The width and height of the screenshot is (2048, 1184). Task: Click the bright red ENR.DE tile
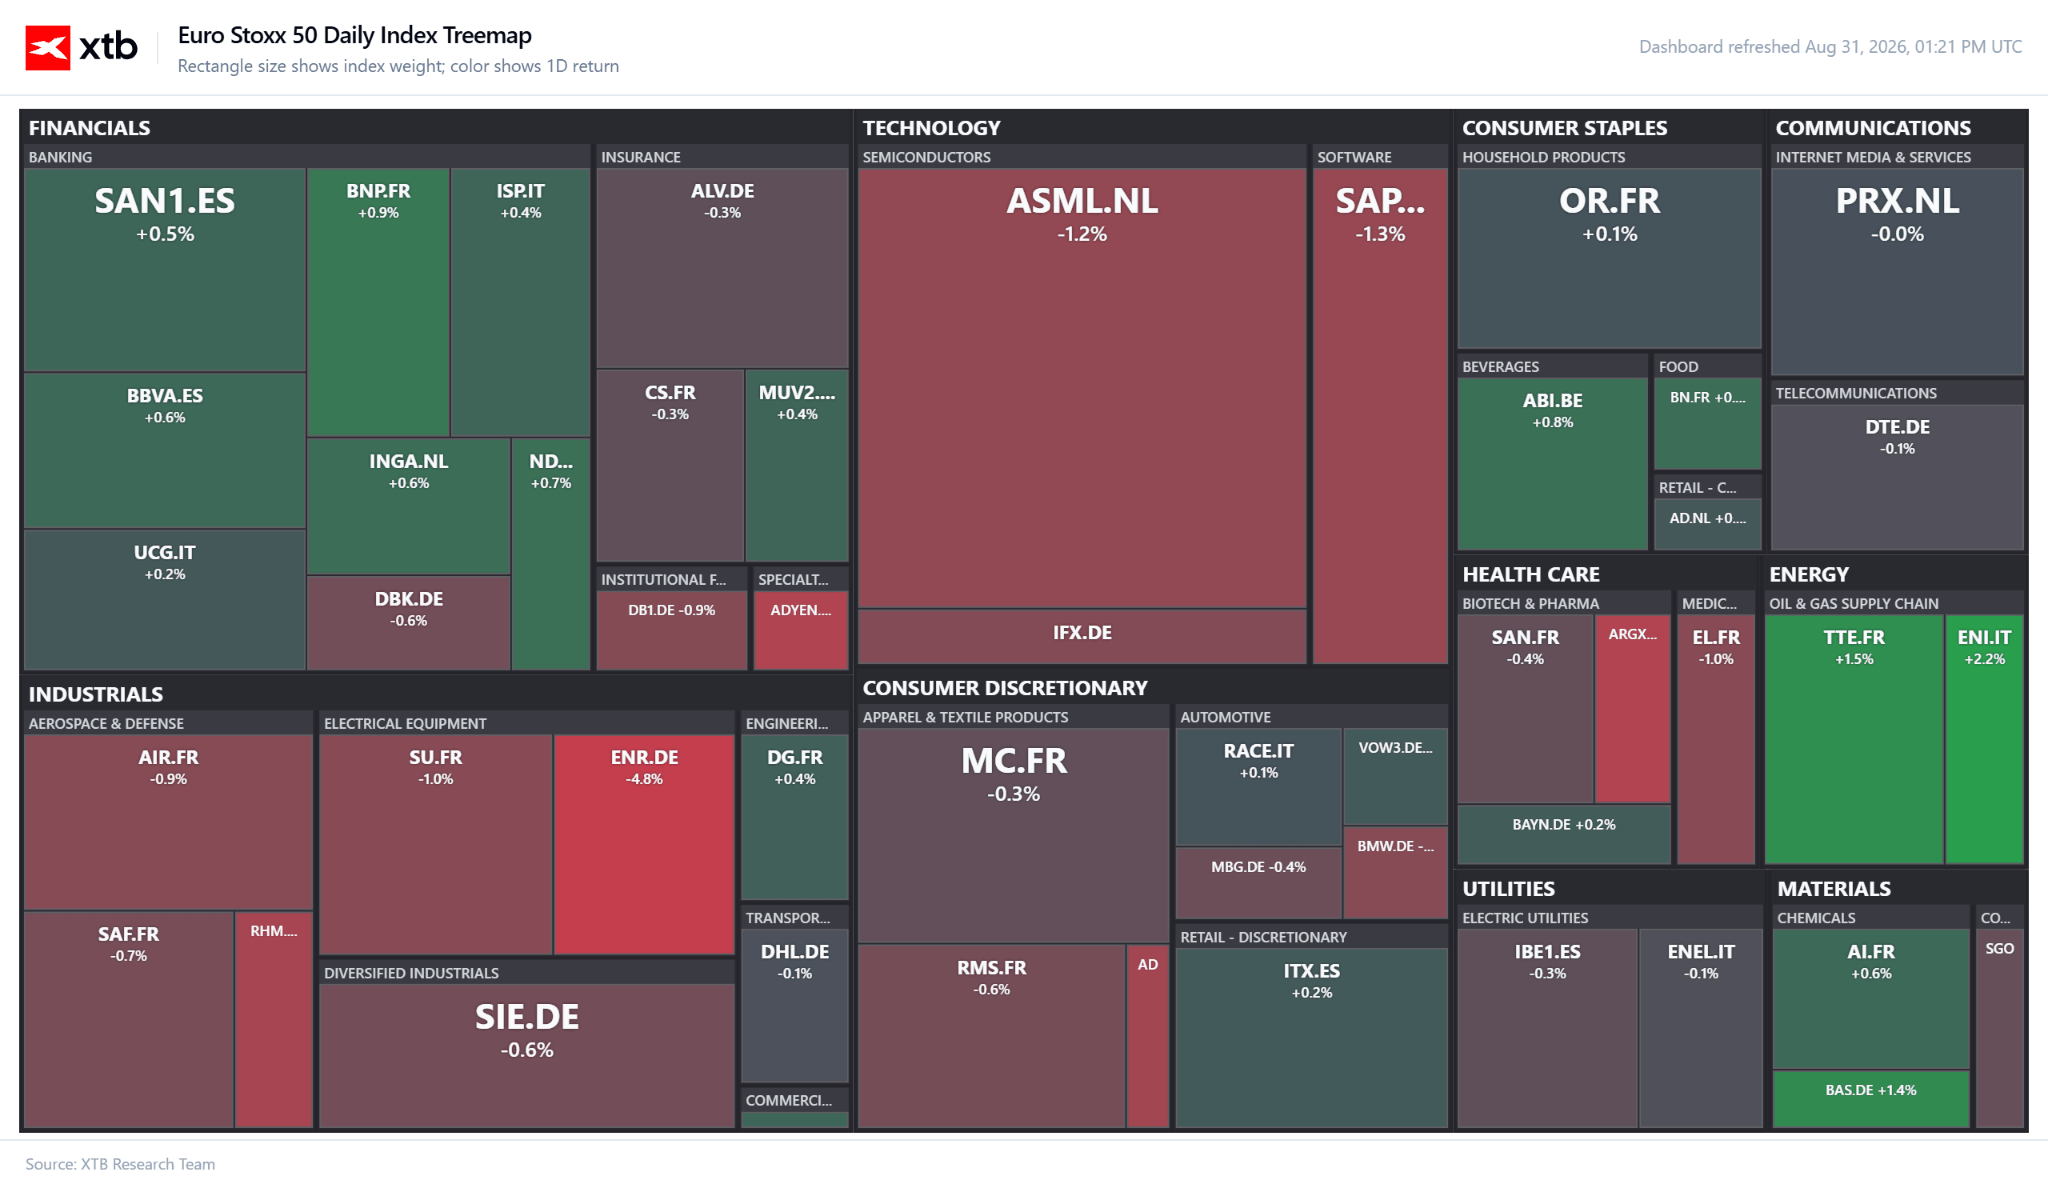644,845
